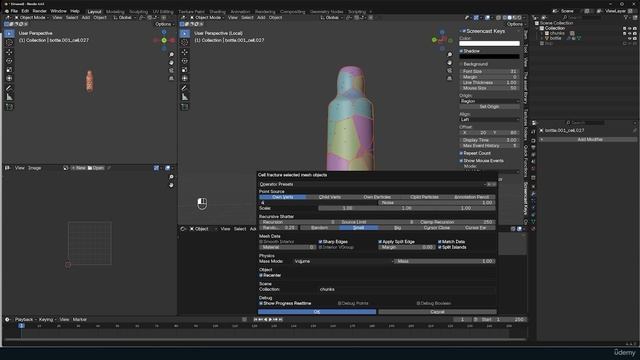Screen dimensions: 640x360
Task: Select the Rotate tool in the center viewport toolbar
Action: click(x=184, y=61)
